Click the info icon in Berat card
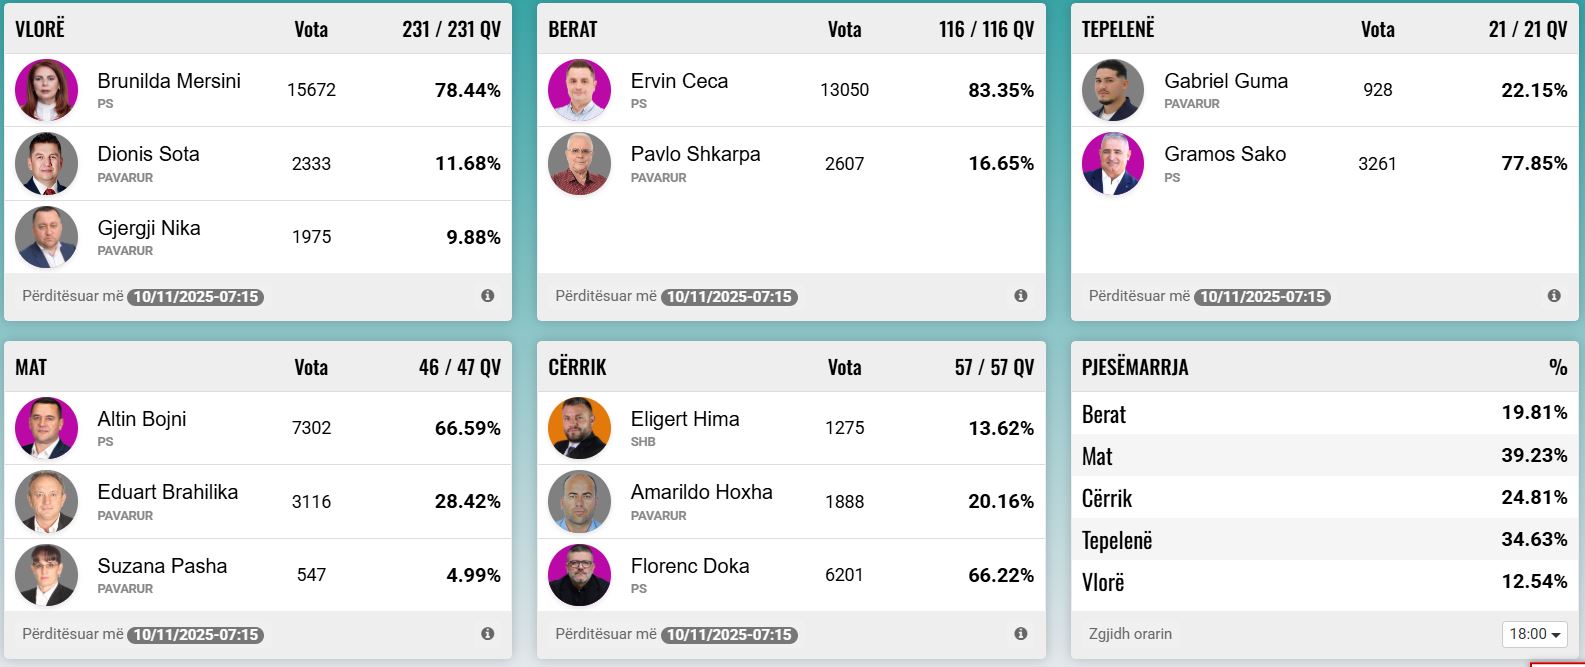1585x667 pixels. tap(1021, 296)
